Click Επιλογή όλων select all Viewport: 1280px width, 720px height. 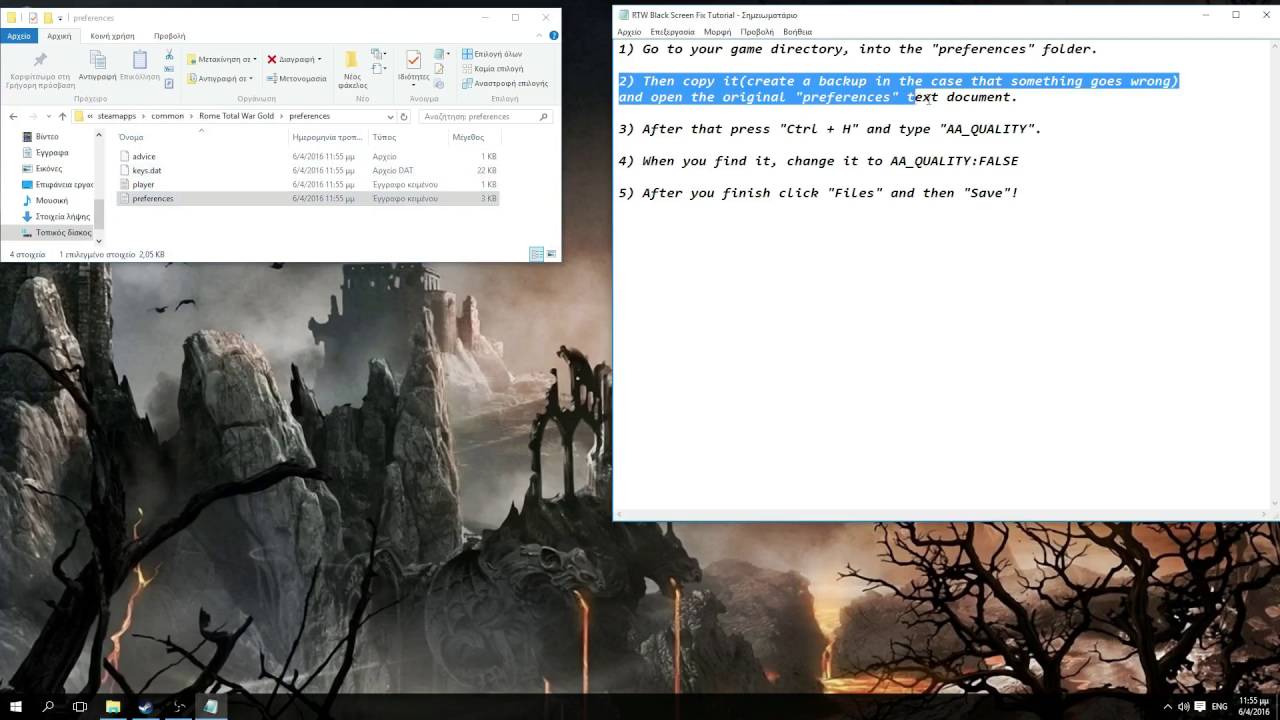click(x=492, y=54)
